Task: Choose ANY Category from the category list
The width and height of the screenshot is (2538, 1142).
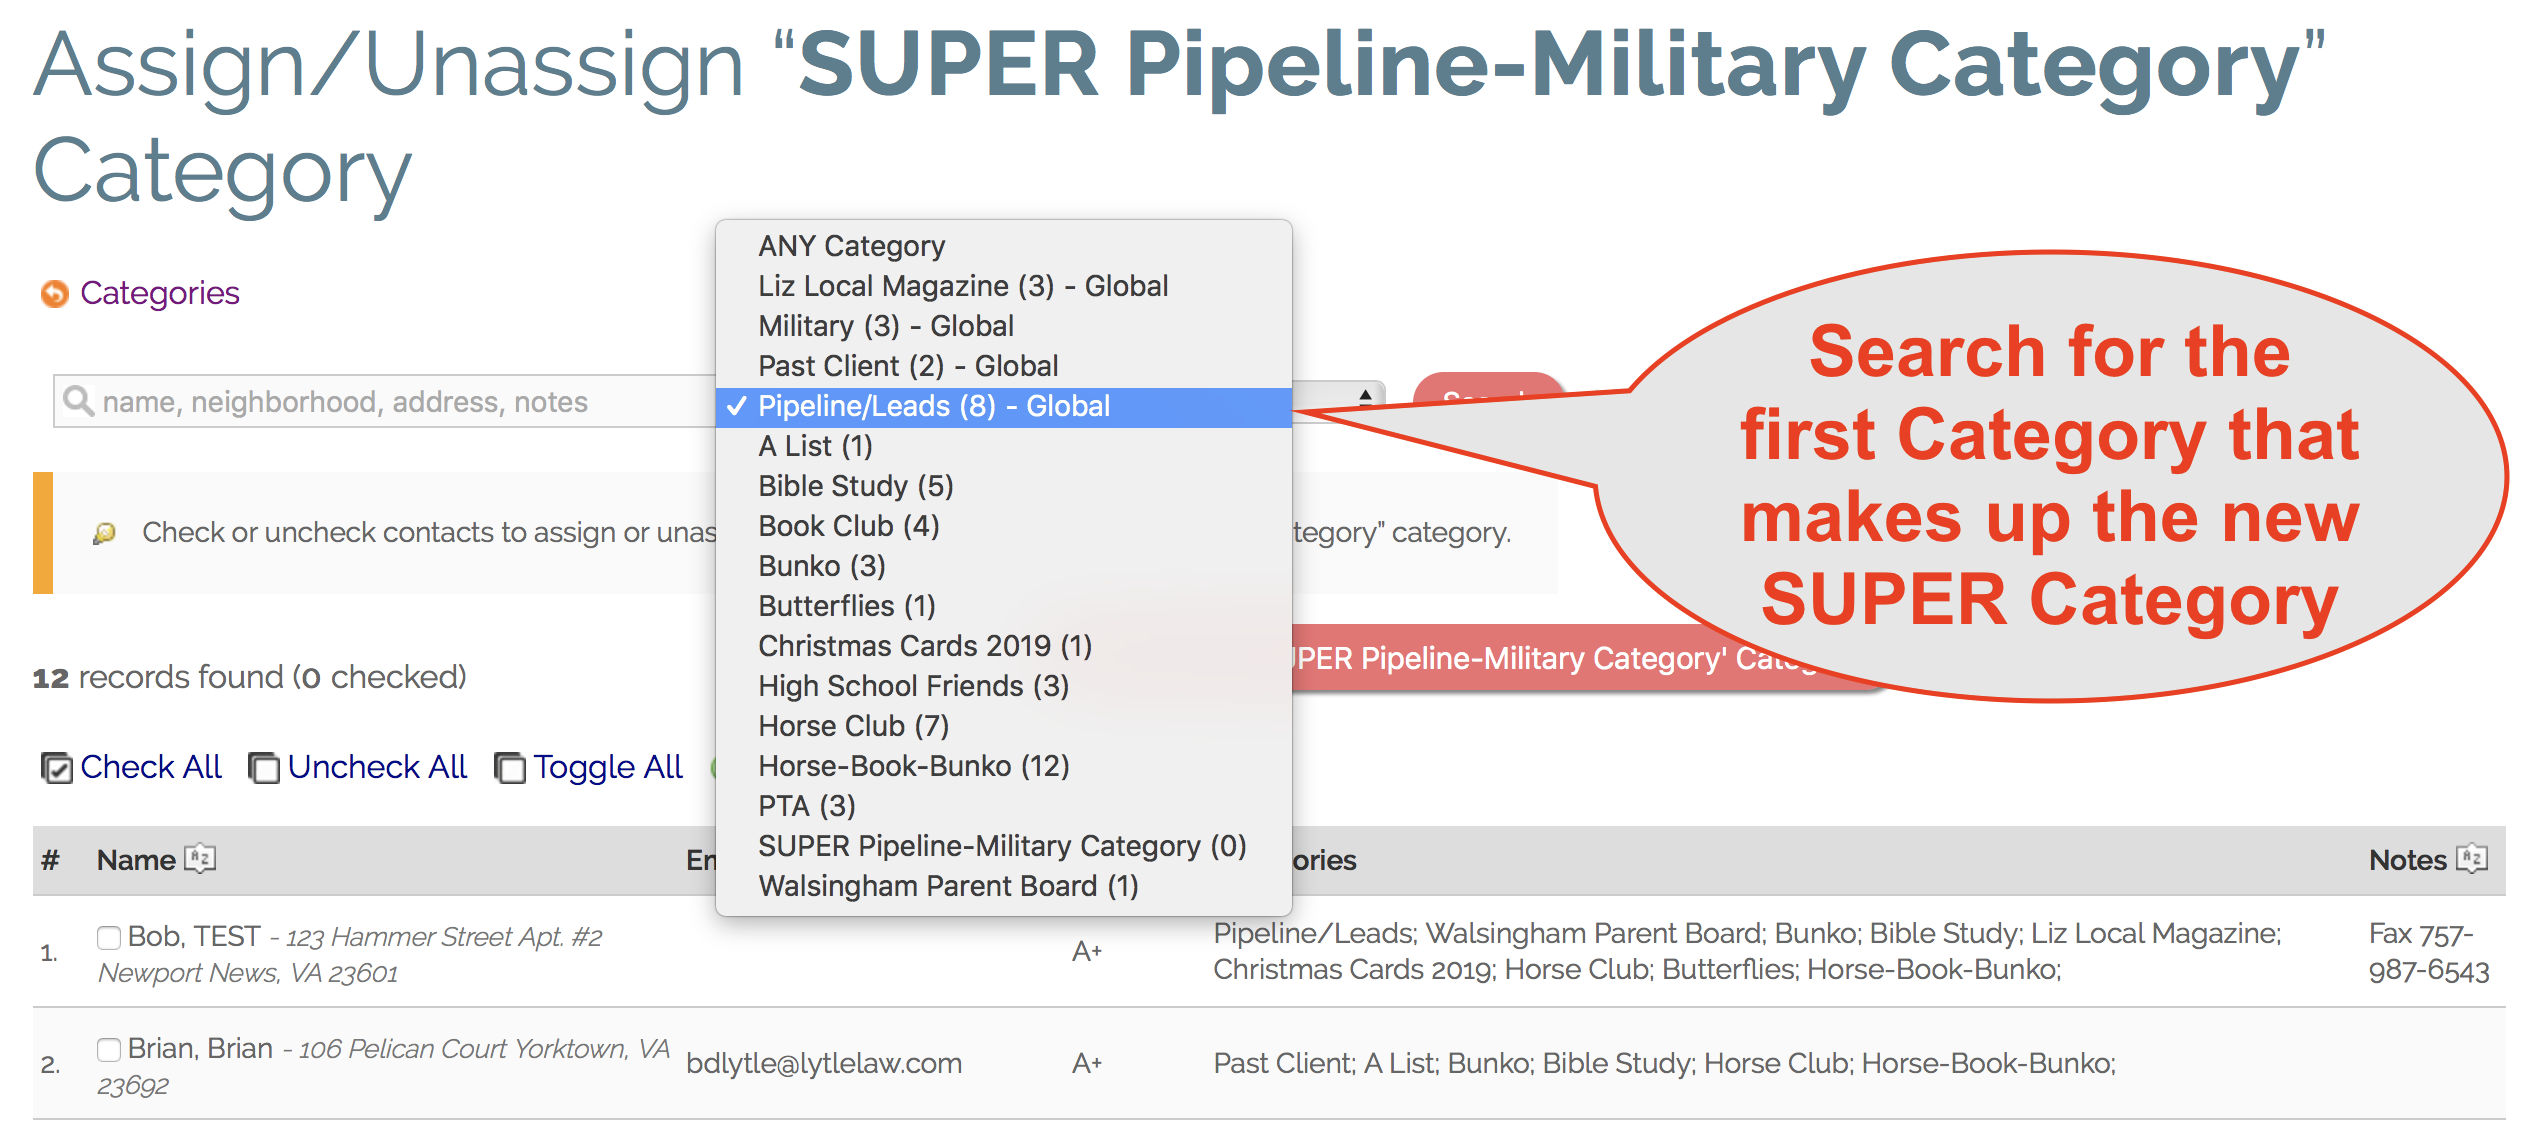Action: click(850, 245)
